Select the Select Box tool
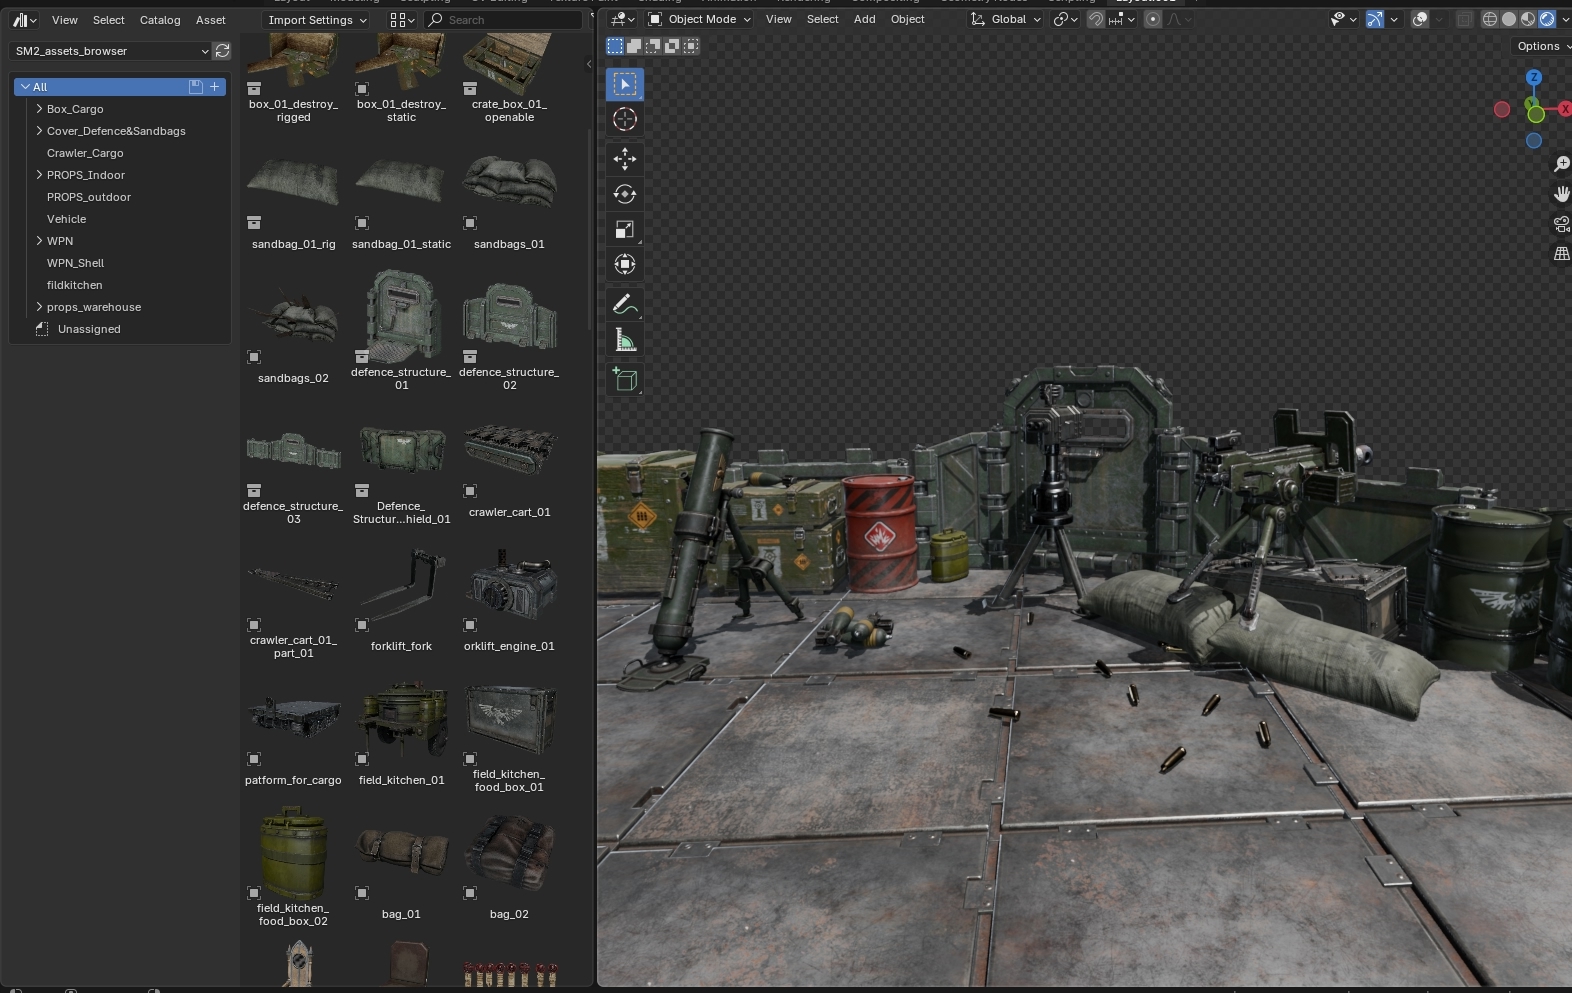The image size is (1572, 993). click(625, 84)
